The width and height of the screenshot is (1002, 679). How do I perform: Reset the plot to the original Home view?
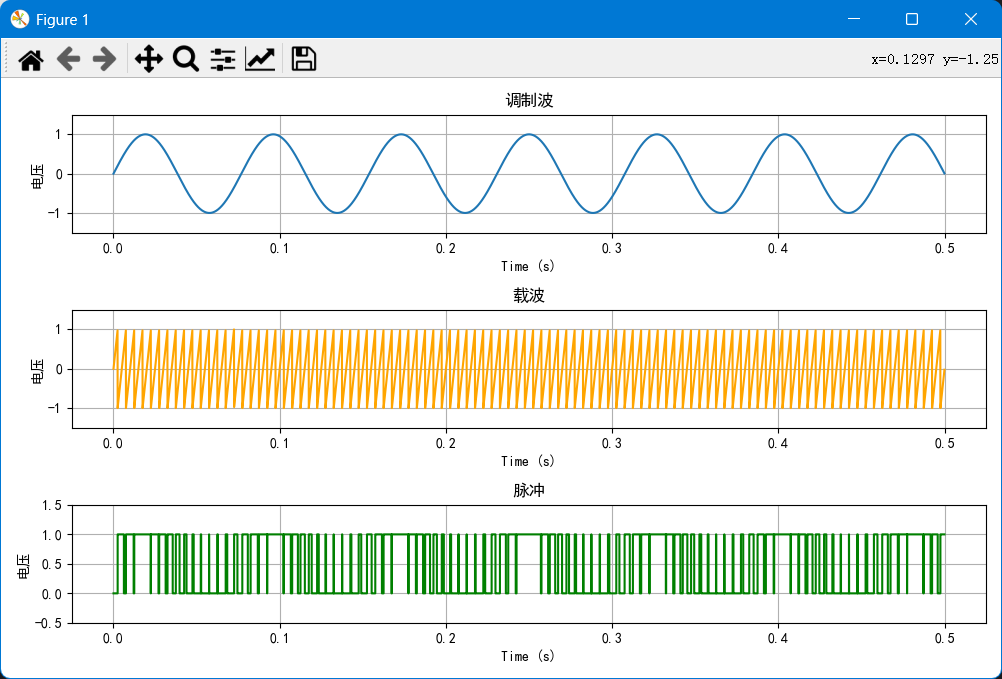click(x=31, y=59)
